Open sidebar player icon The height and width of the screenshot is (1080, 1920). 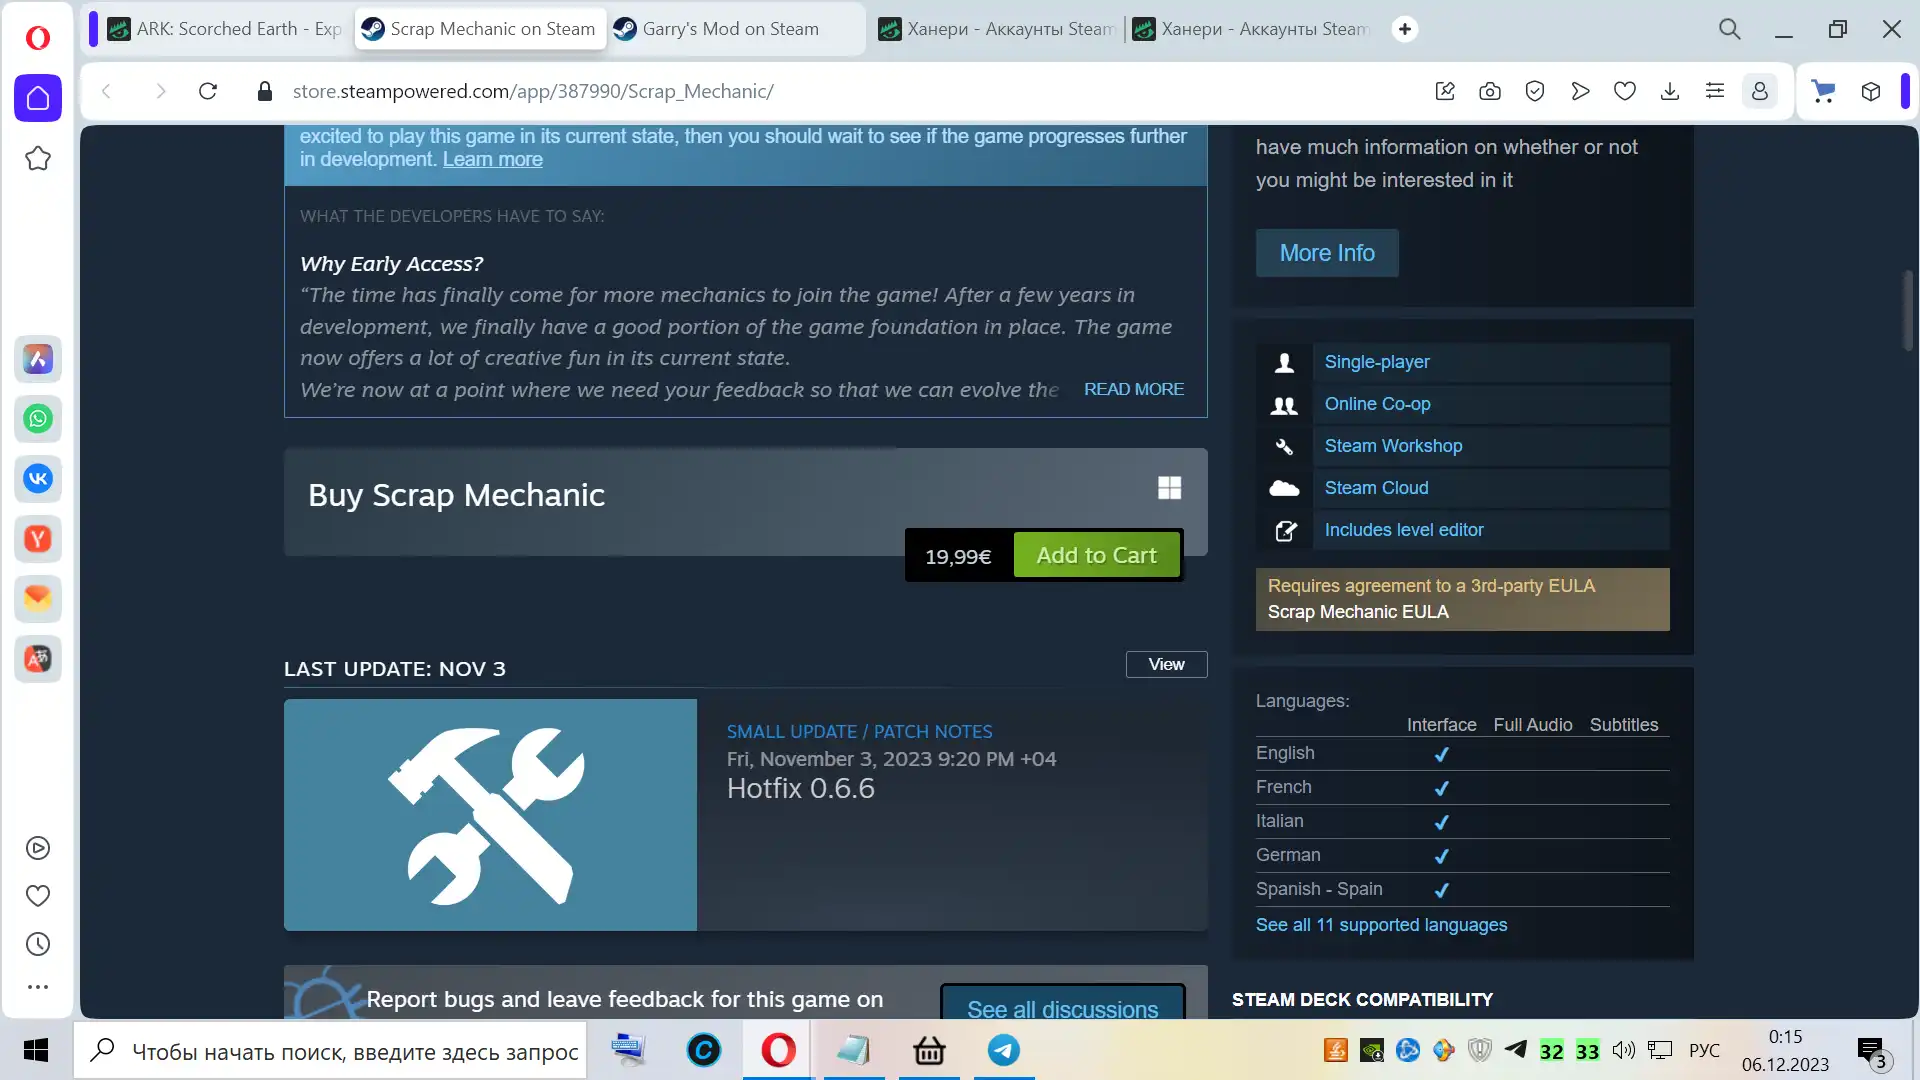tap(38, 848)
